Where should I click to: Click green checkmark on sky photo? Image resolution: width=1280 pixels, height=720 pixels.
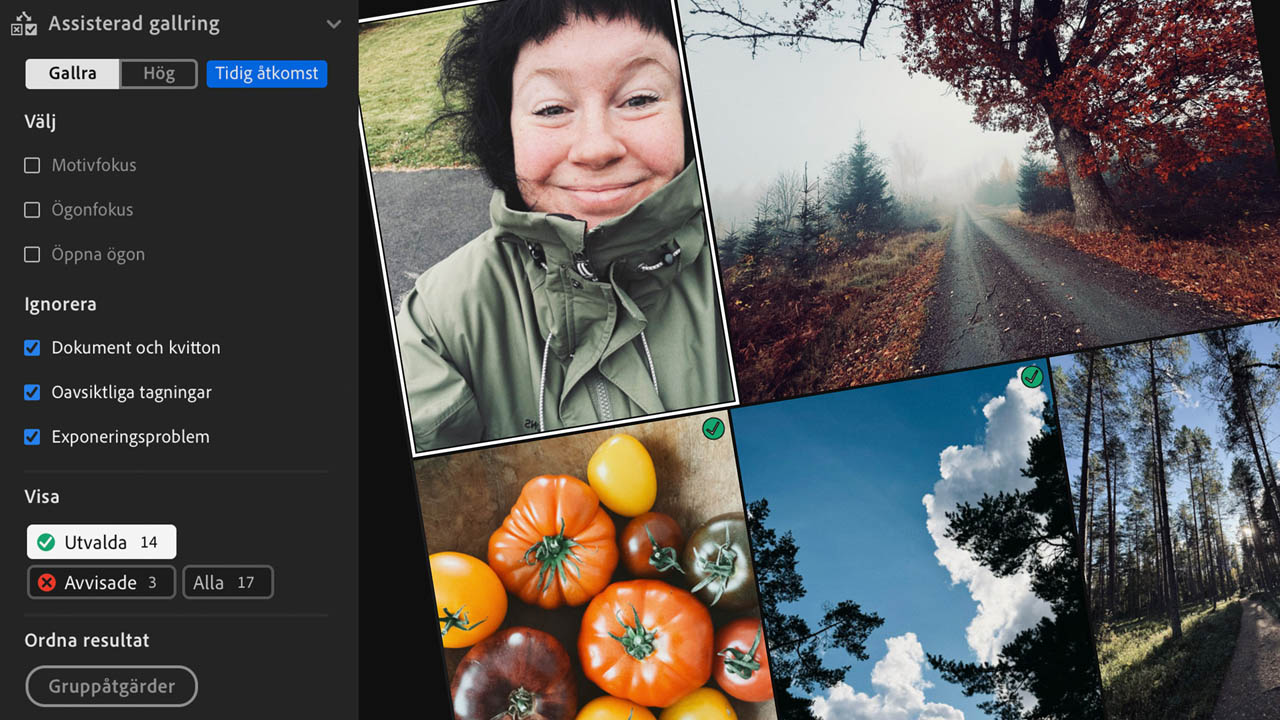(1031, 377)
